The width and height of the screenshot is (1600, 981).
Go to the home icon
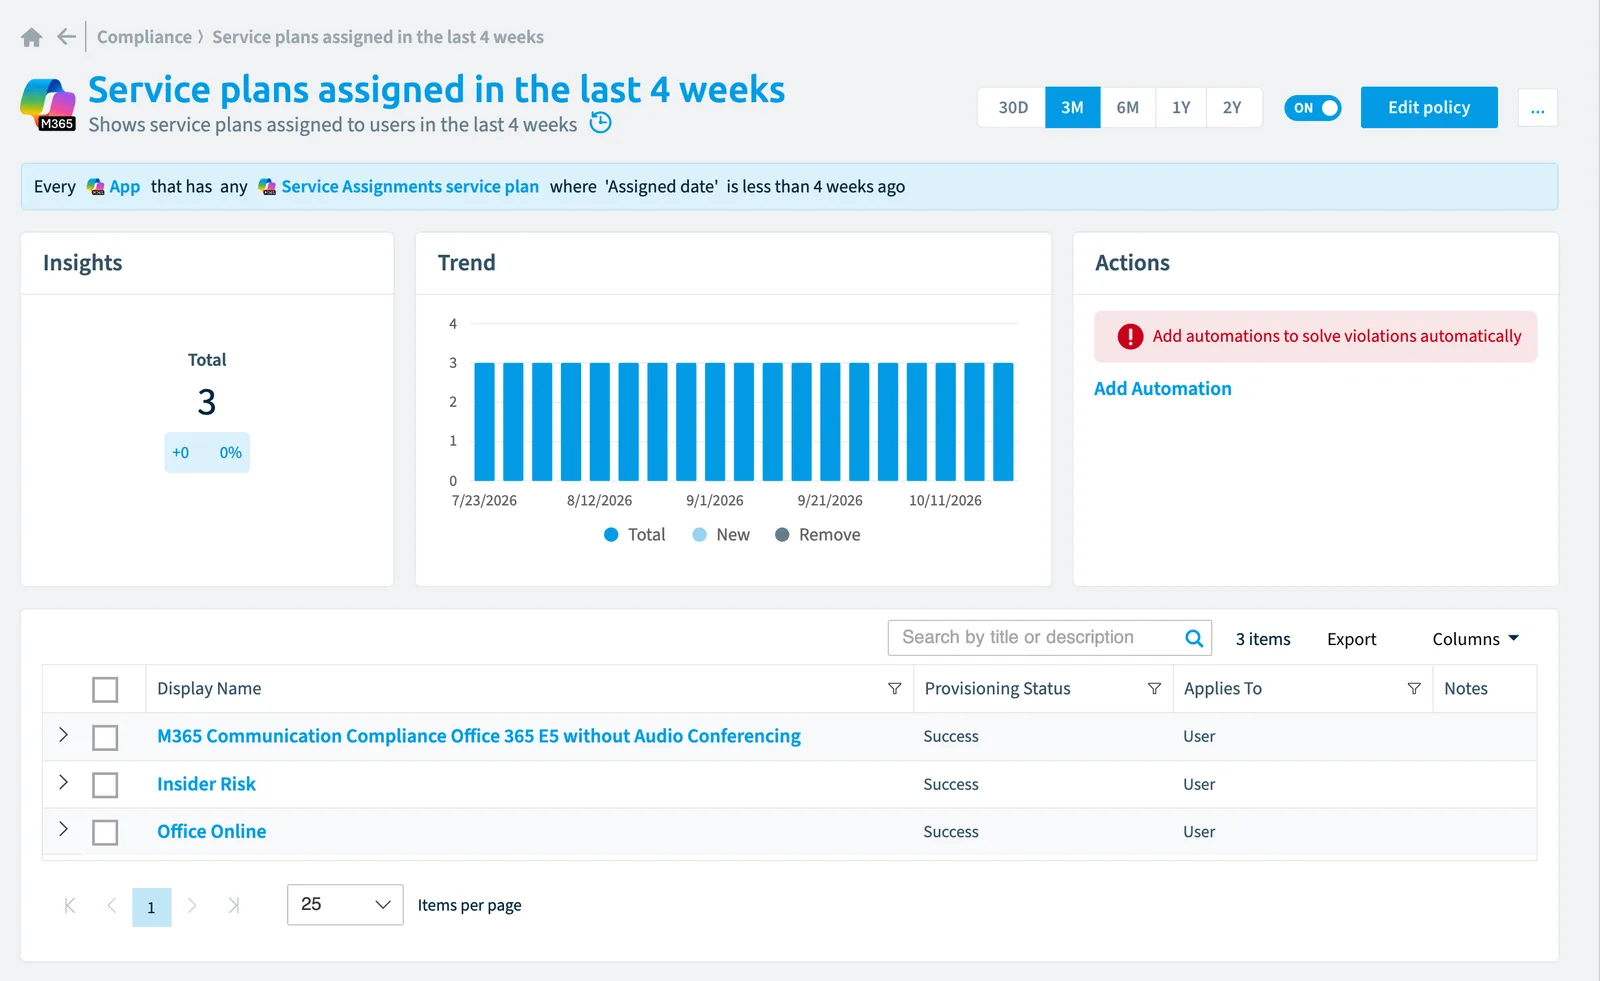(31, 37)
